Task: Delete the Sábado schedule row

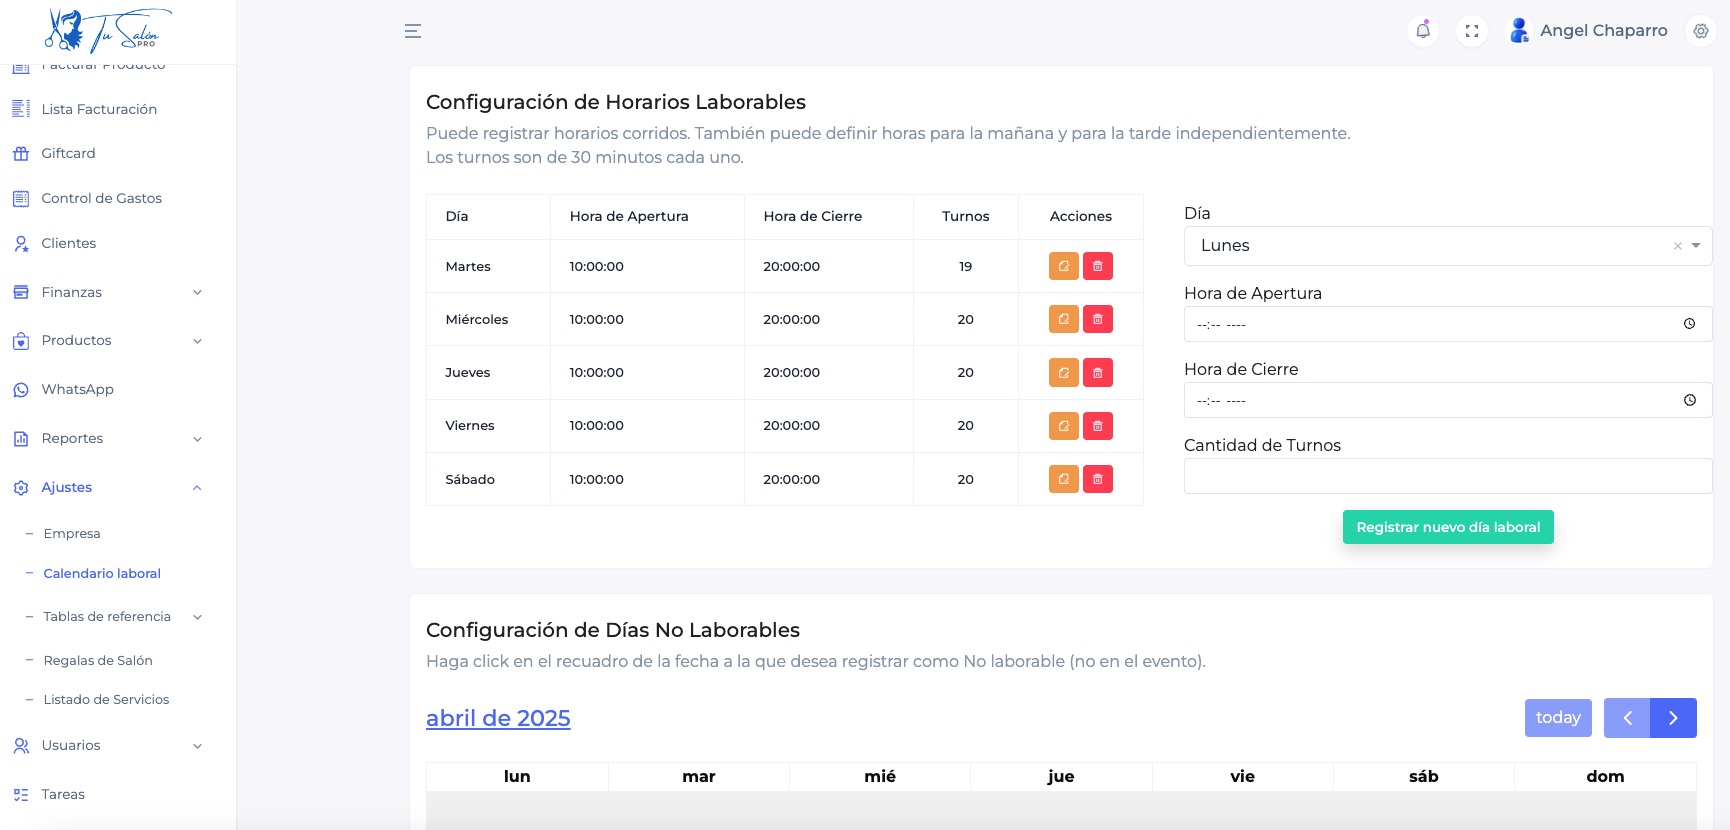Action: [x=1097, y=479]
